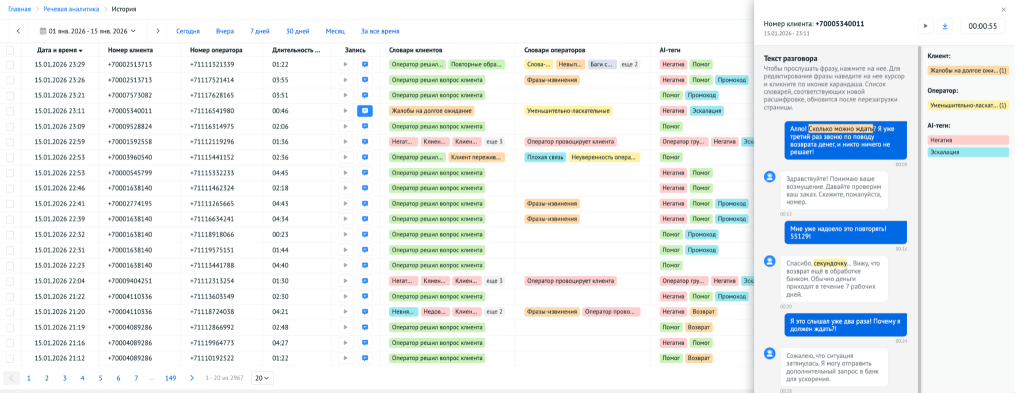Play recording for call at 21:12

tap(345, 358)
